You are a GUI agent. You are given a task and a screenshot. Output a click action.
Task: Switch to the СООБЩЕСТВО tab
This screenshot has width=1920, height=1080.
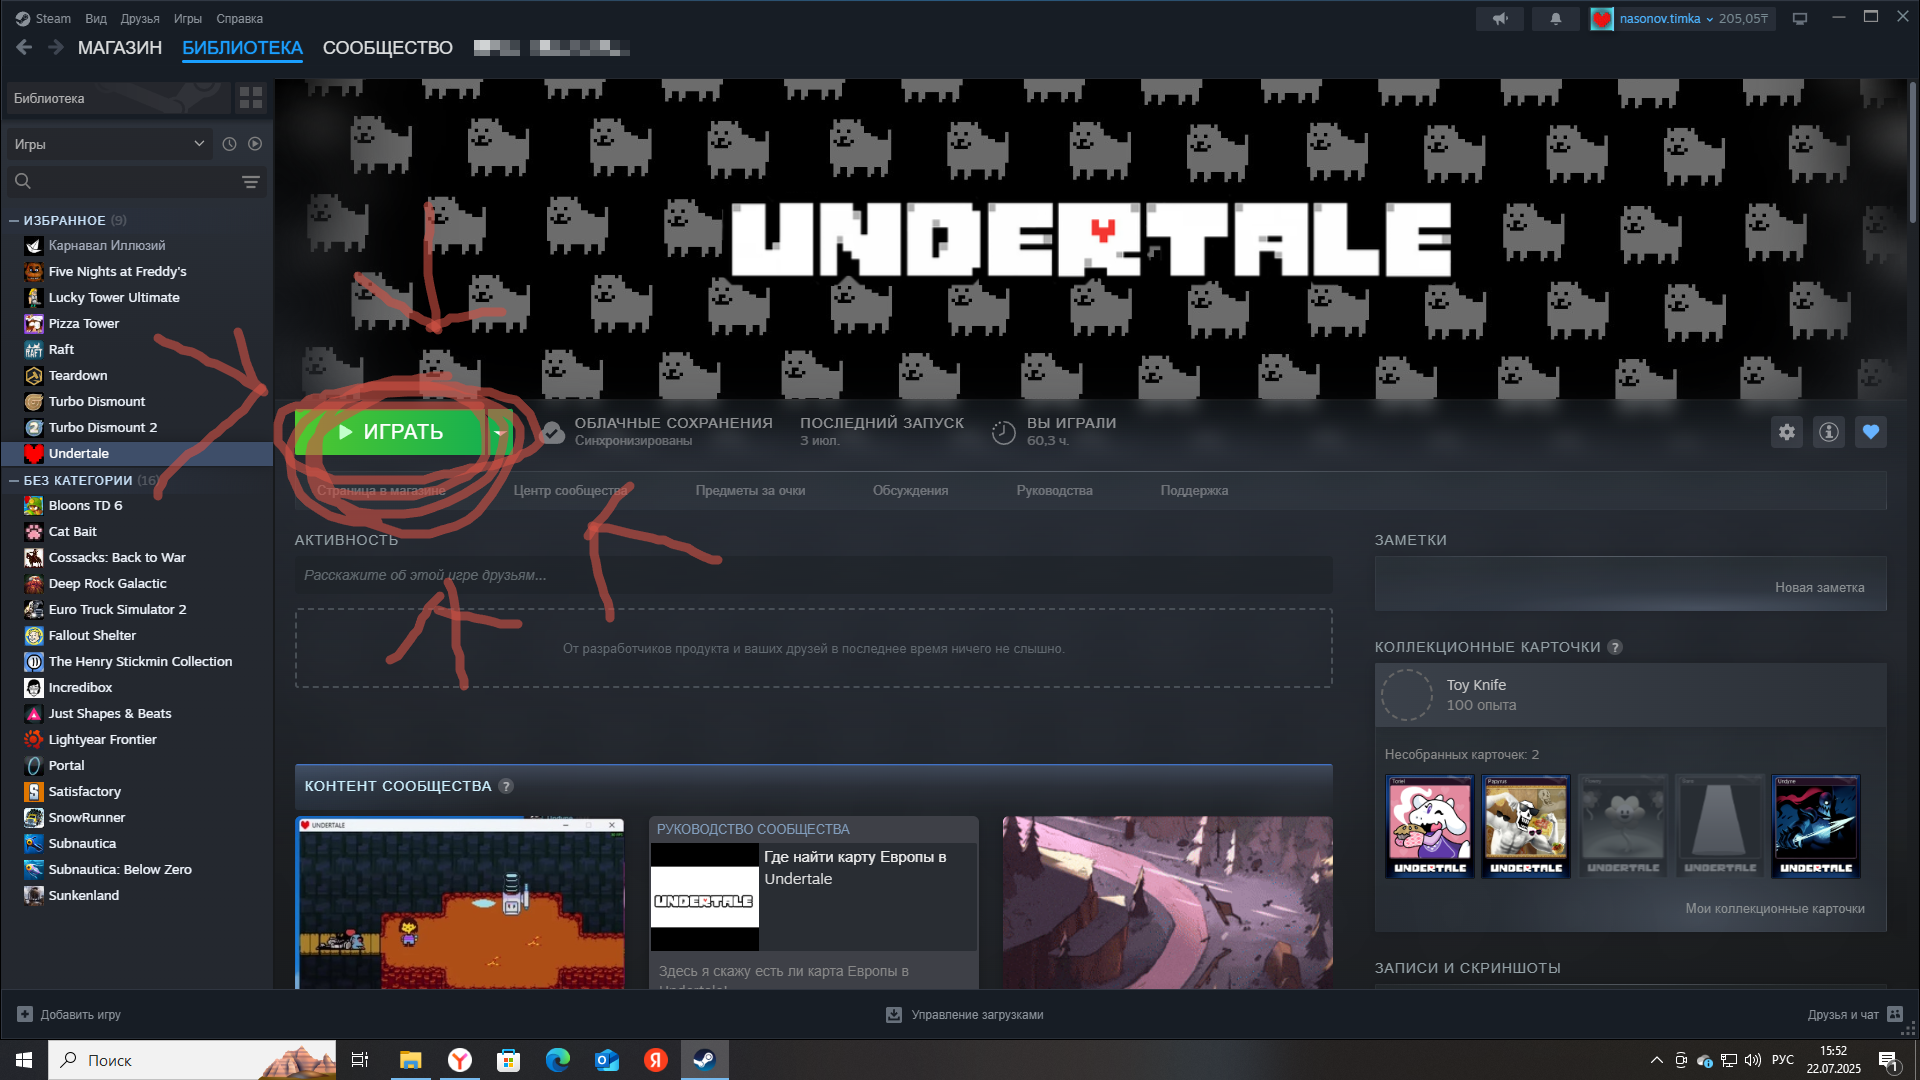[x=388, y=47]
